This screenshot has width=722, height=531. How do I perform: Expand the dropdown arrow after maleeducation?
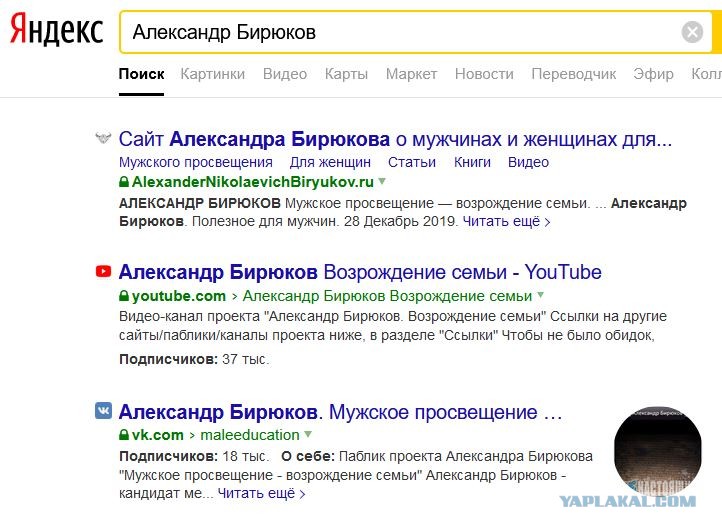308,434
